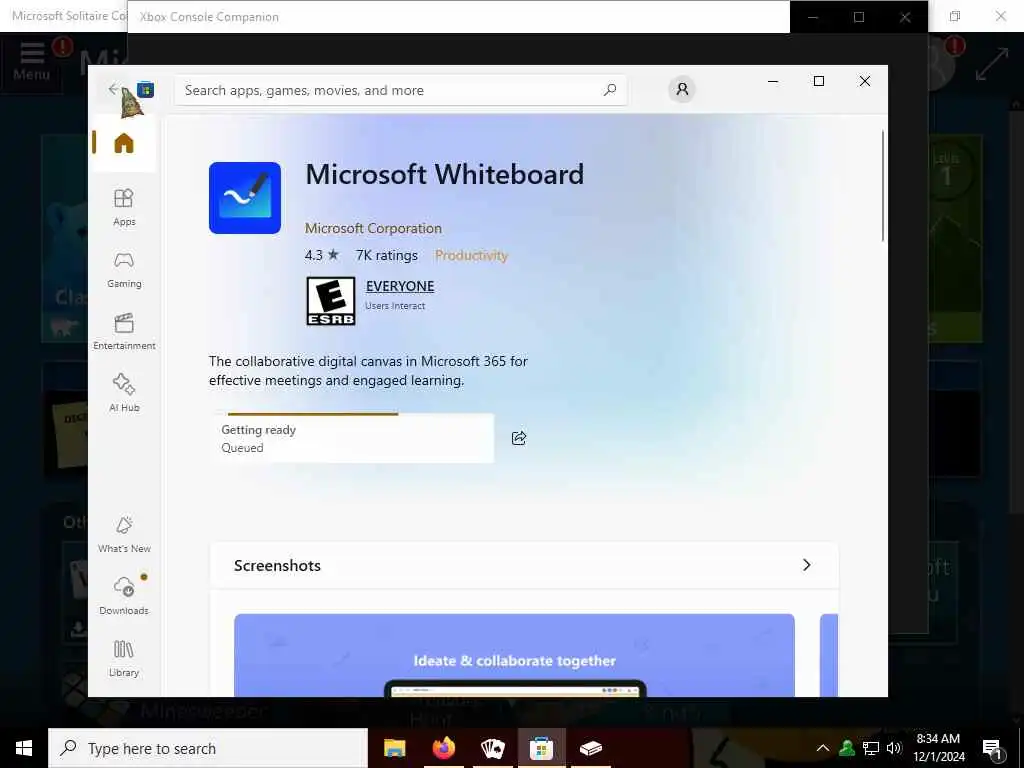Click the ESRB Everyone rating badge
This screenshot has height=768, width=1024.
point(331,301)
